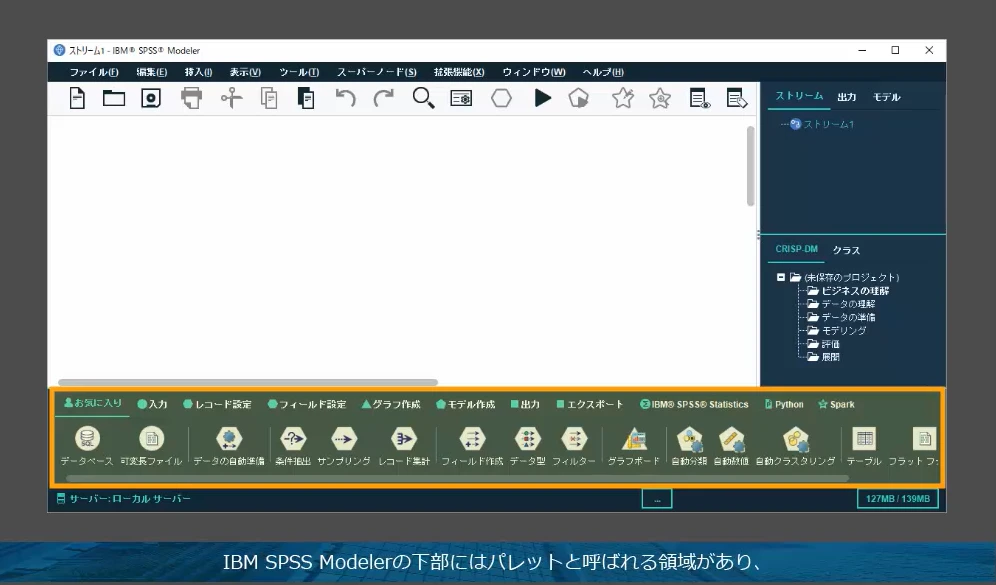
Task: Click the undo arrow in the toolbar
Action: point(348,98)
